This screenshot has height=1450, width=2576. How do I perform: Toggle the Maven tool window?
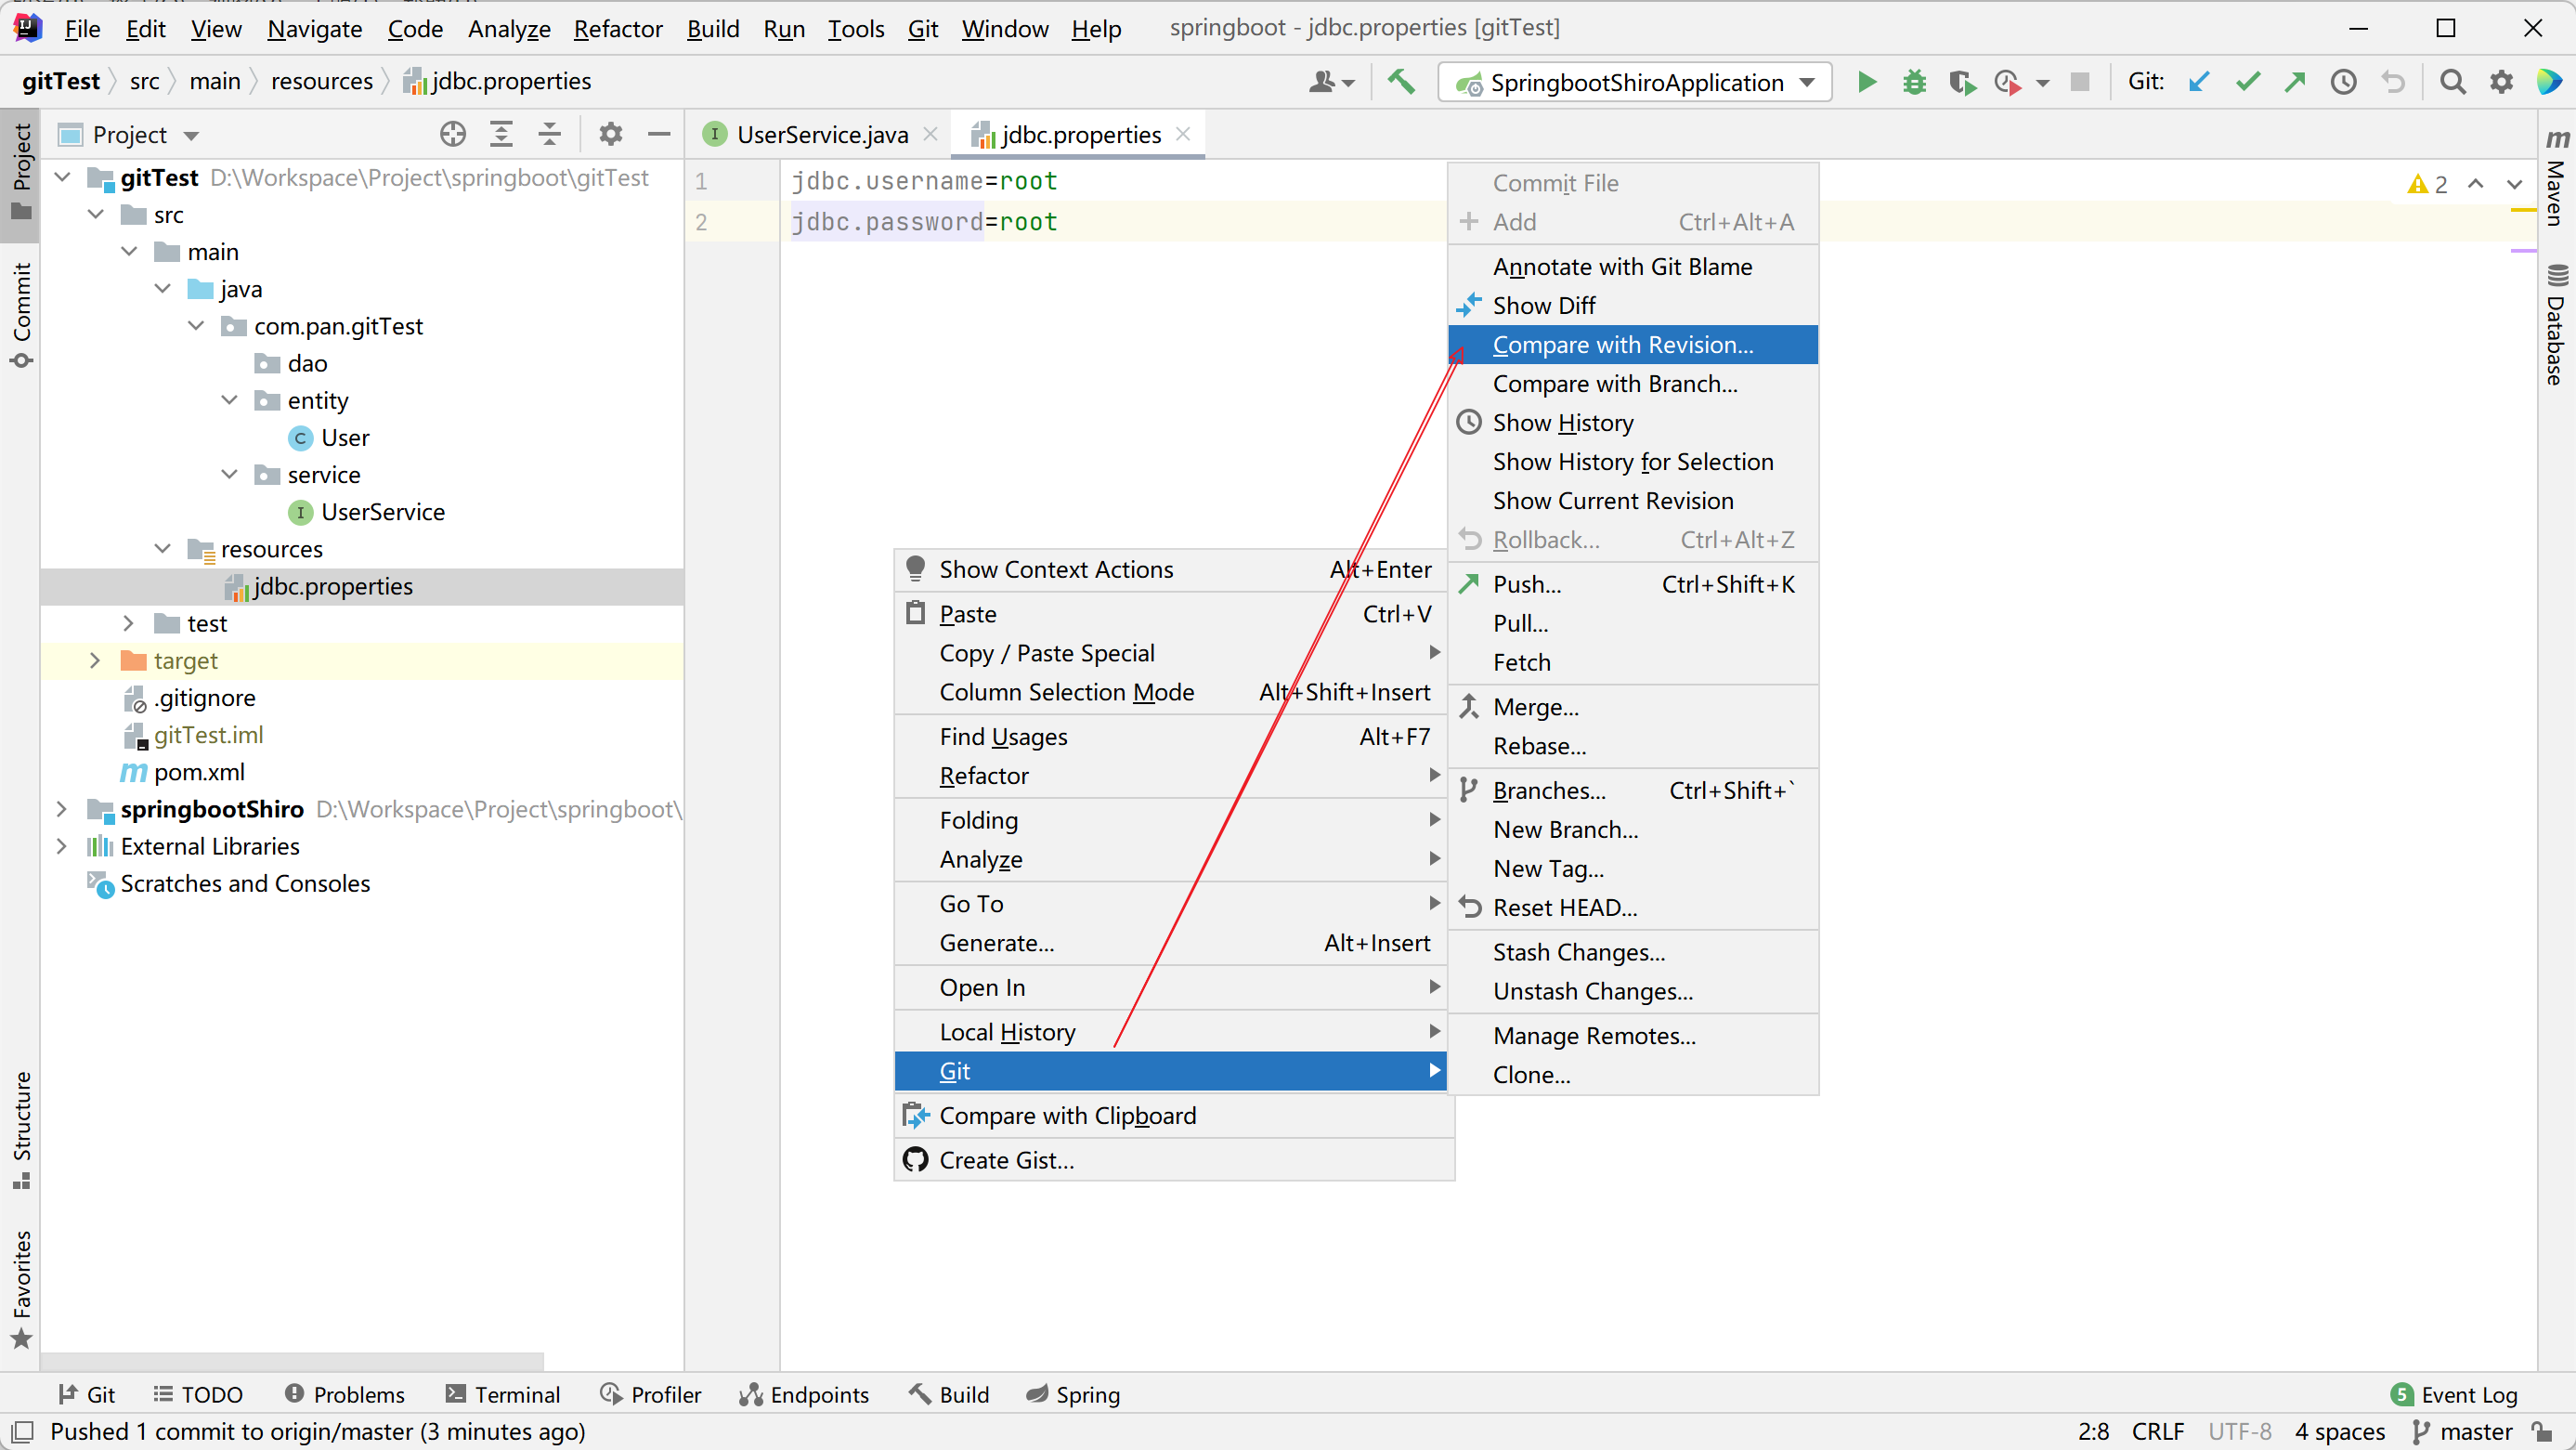point(2556,180)
